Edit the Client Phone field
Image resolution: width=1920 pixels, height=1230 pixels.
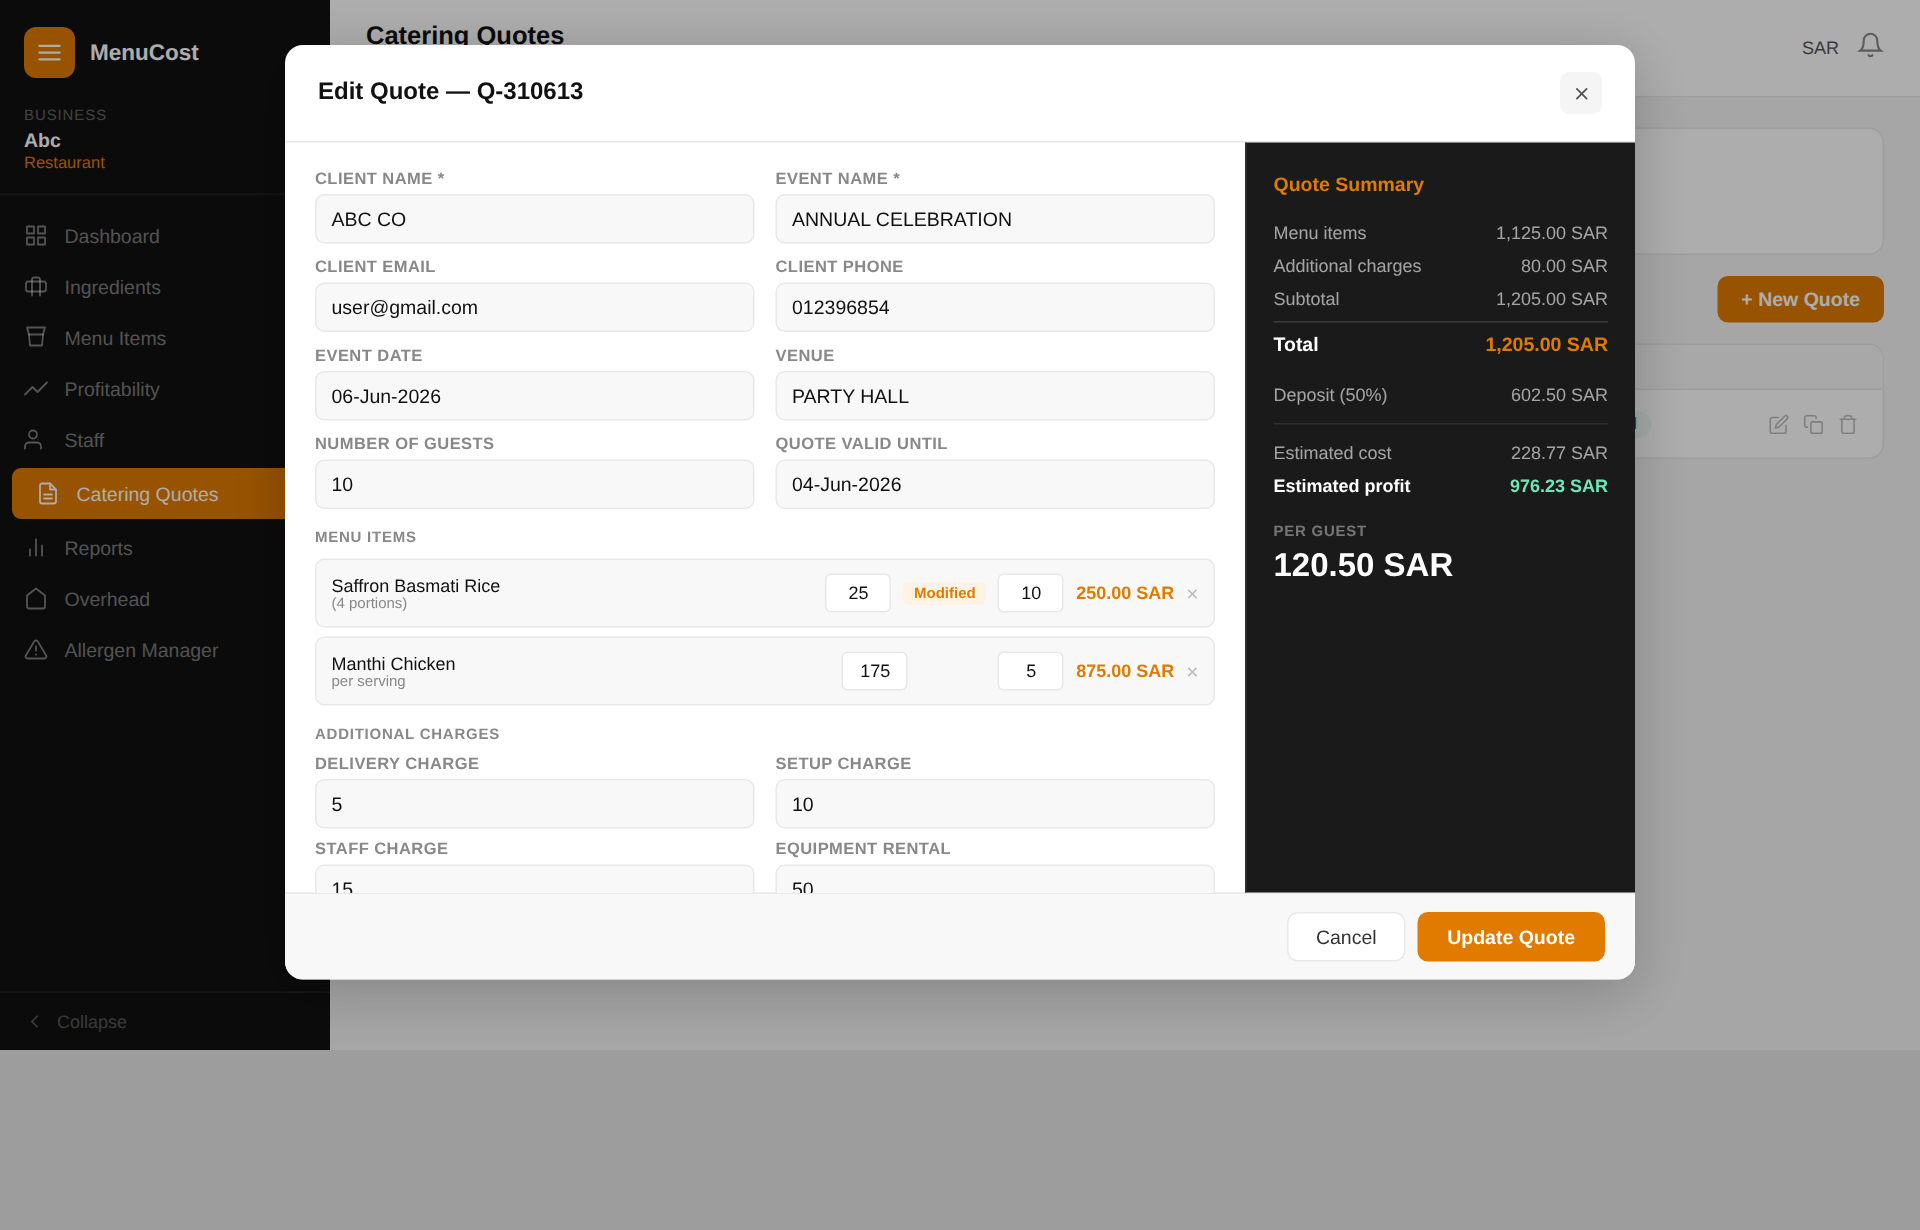994,307
